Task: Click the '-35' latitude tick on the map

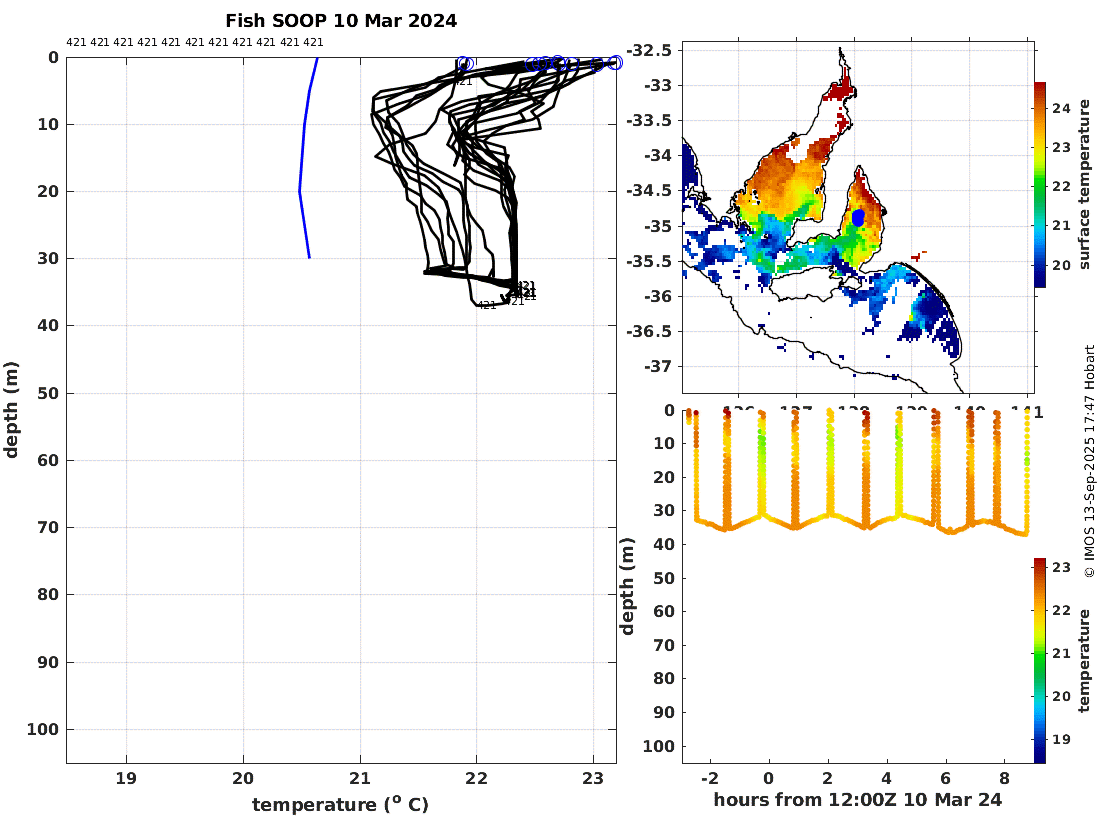Action: click(657, 227)
